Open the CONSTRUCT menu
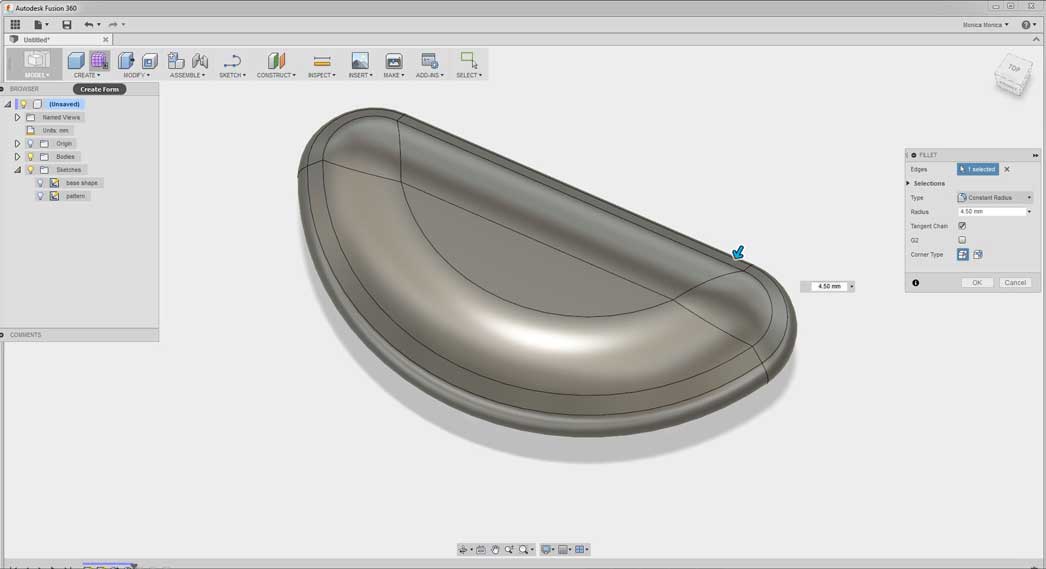 tap(276, 75)
